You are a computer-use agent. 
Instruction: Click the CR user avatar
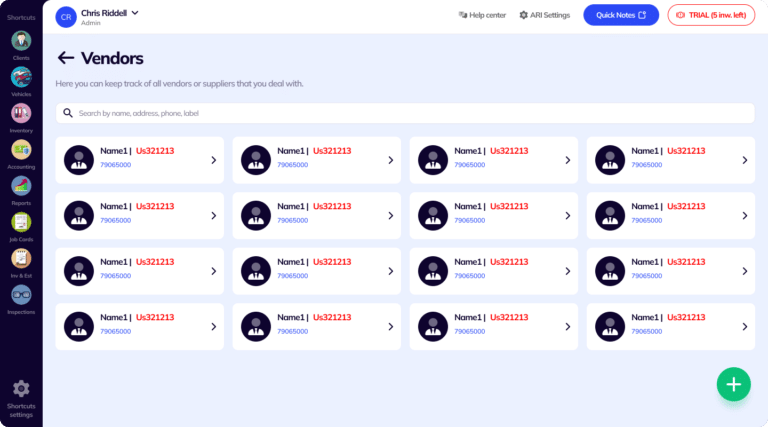tap(66, 16)
